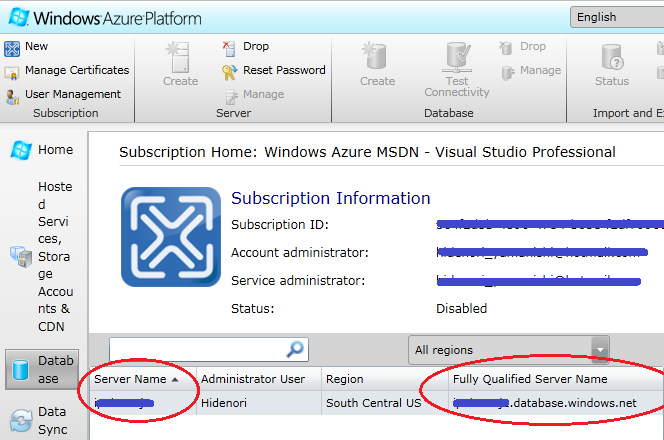The image size is (664, 440).
Task: Click the Database navigation label
Action: [55, 370]
